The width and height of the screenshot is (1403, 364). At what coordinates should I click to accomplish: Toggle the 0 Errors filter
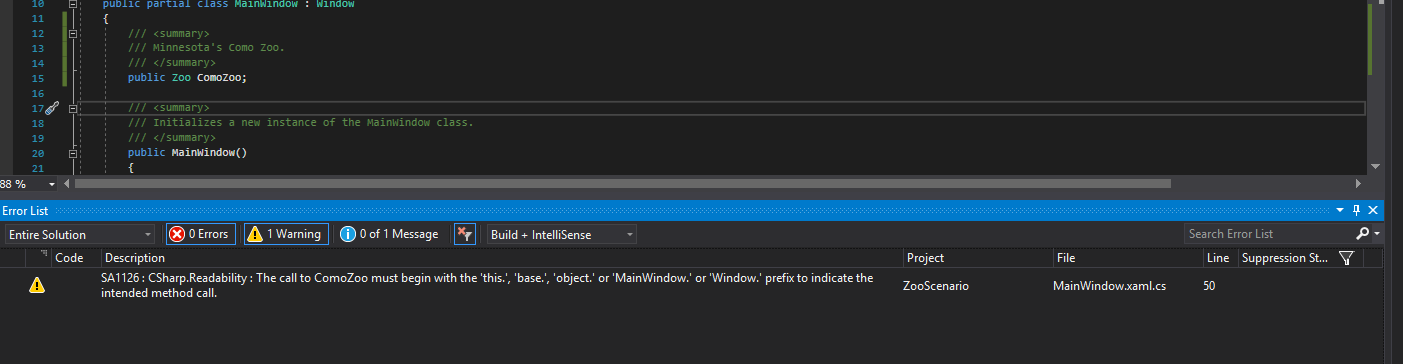[x=201, y=234]
